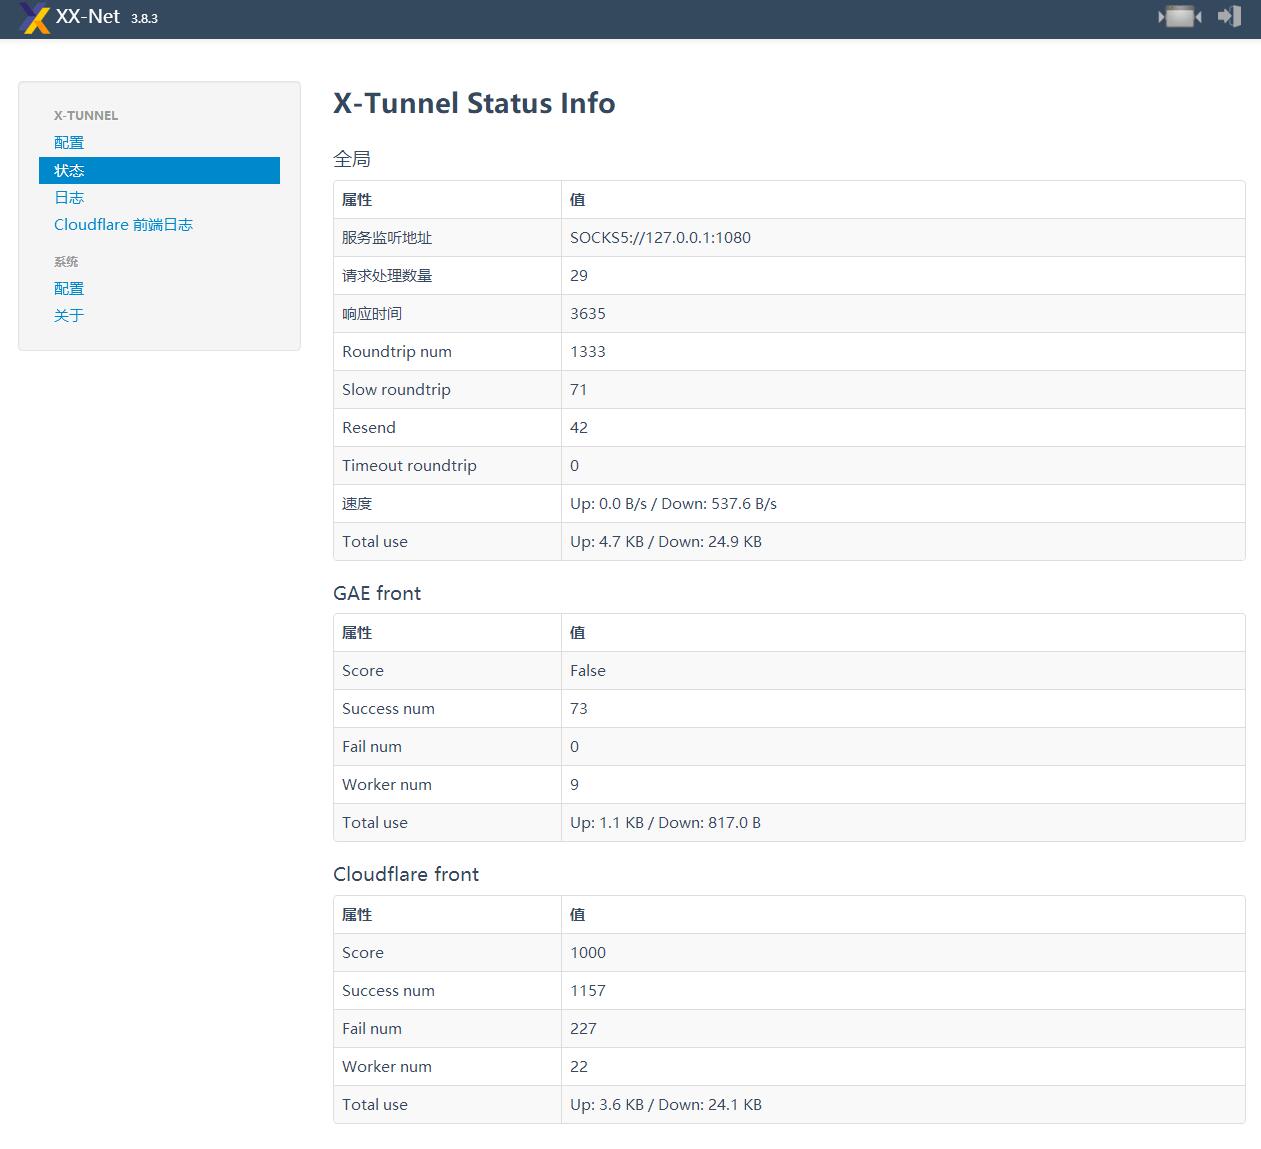This screenshot has width=1261, height=1149.
Task: Open the 系统 配置 settings page
Action: tap(68, 288)
